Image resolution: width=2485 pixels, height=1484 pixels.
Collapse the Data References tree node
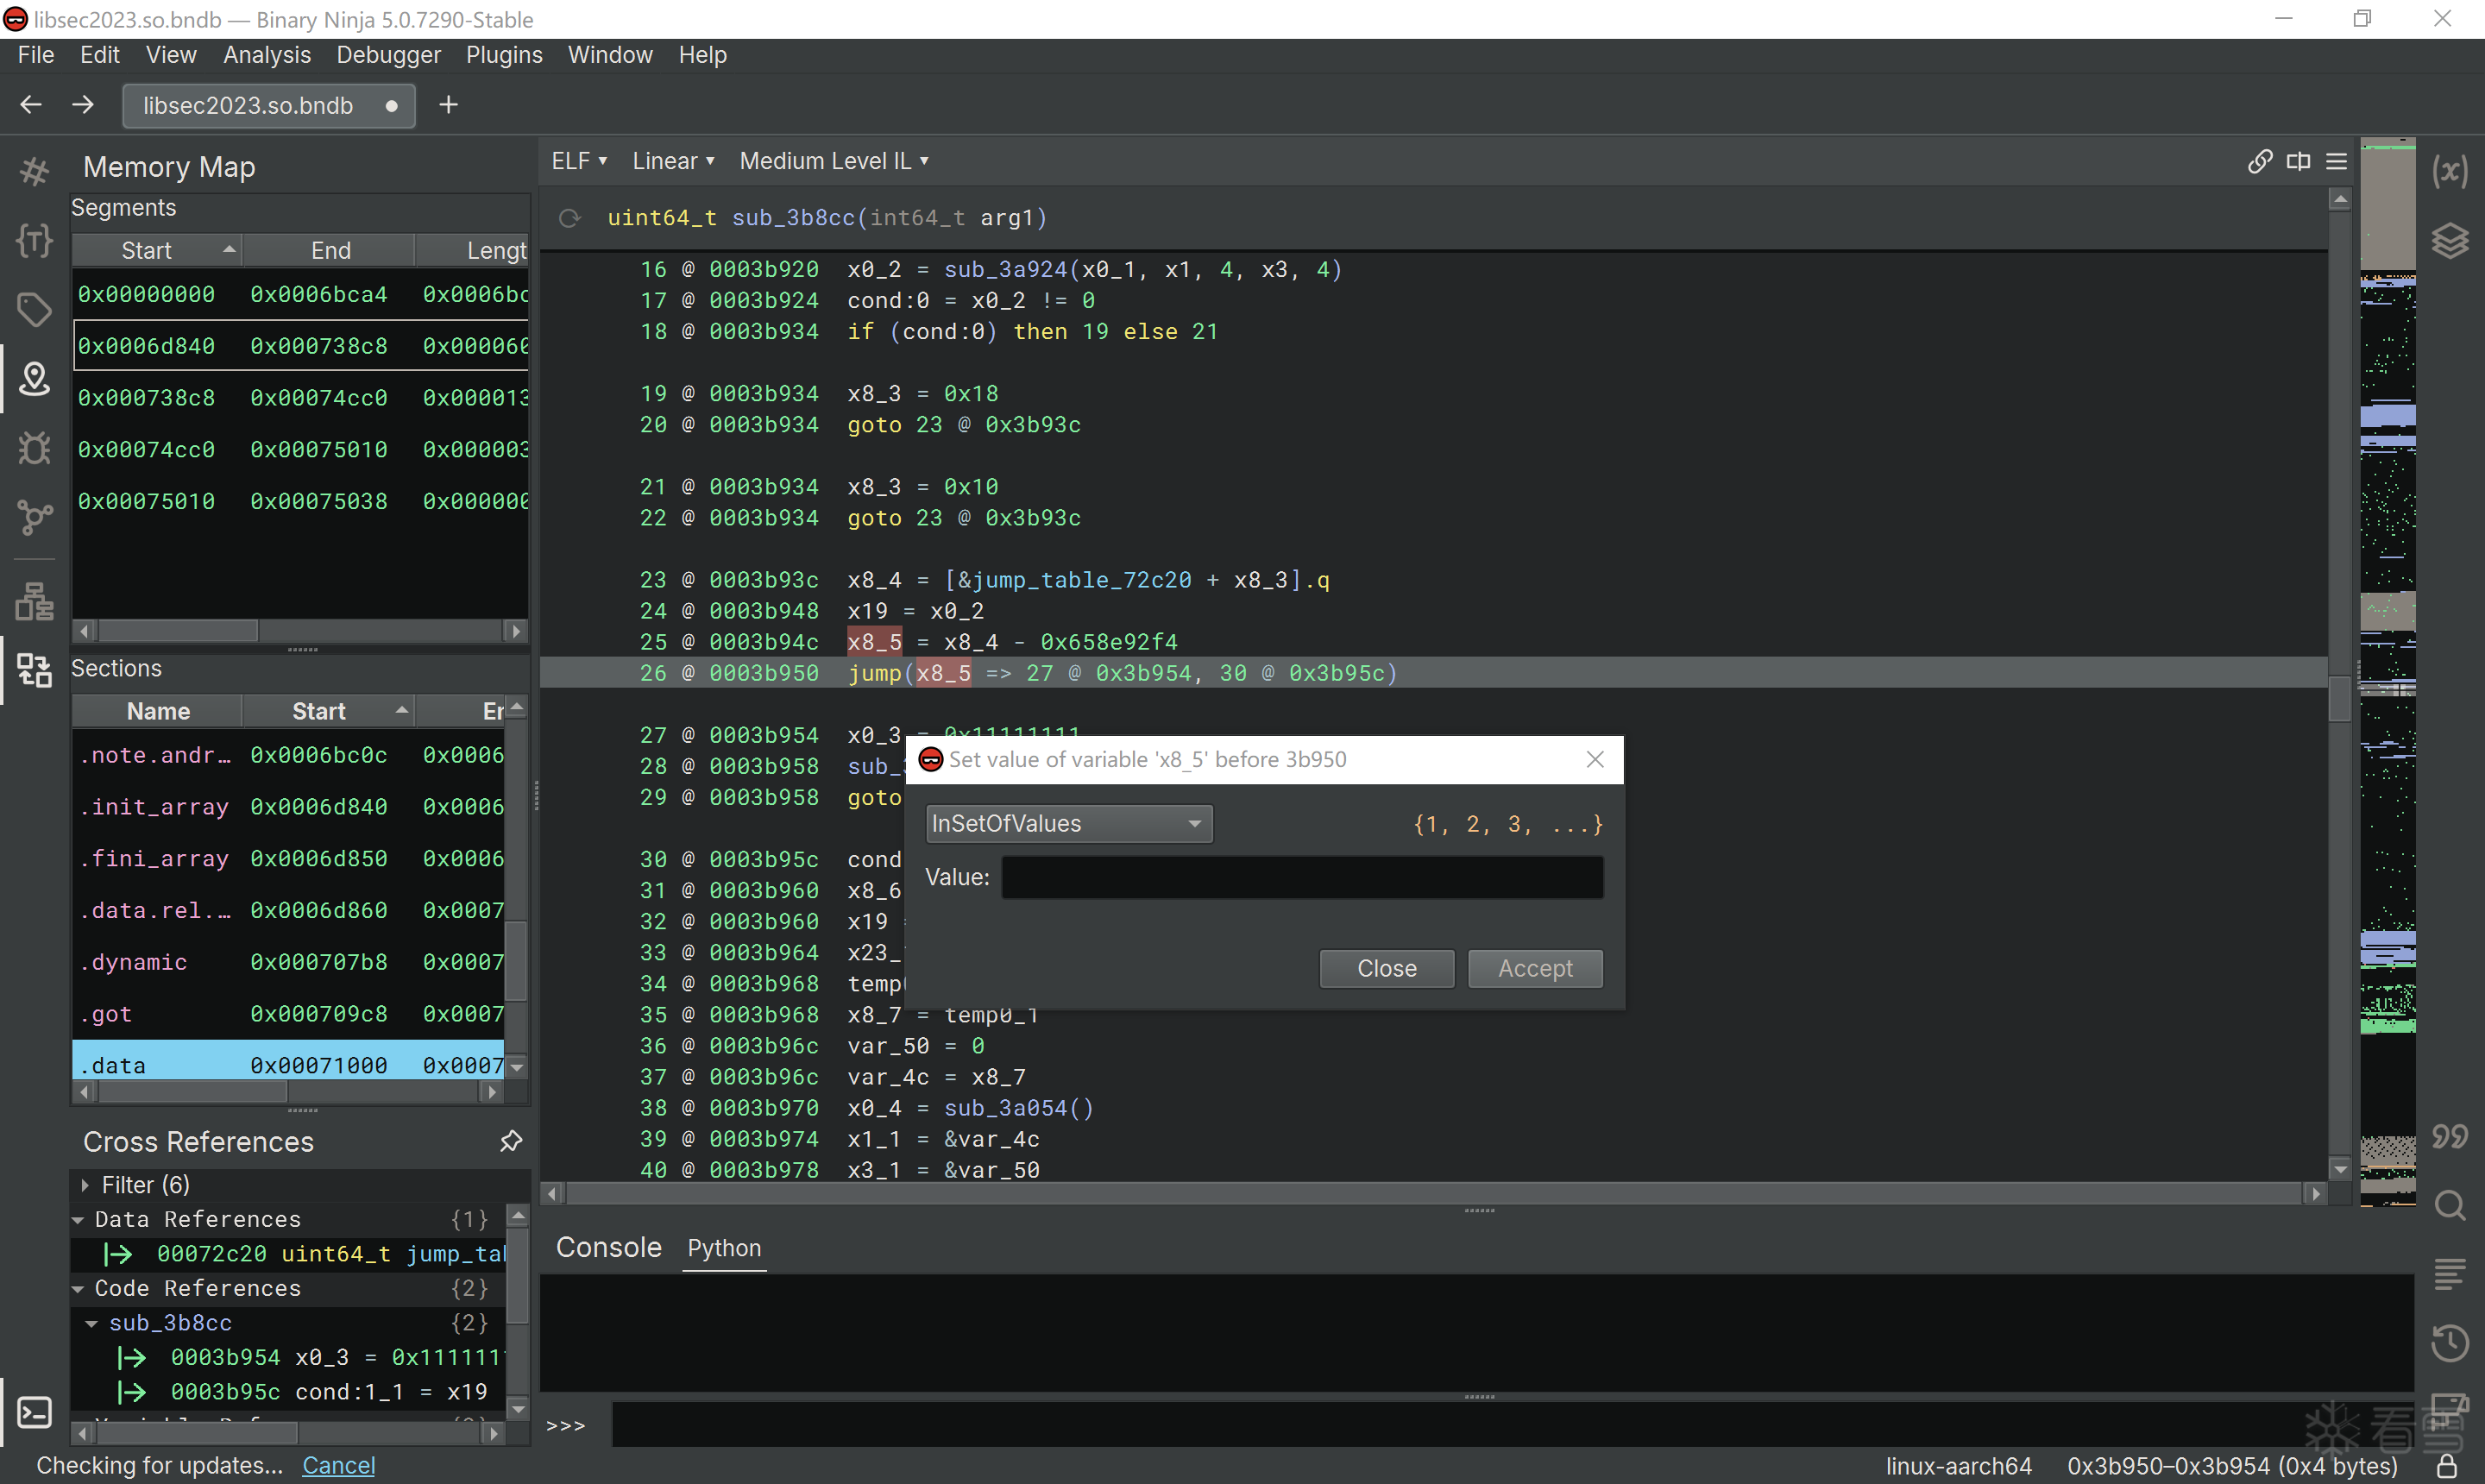pos(78,1220)
